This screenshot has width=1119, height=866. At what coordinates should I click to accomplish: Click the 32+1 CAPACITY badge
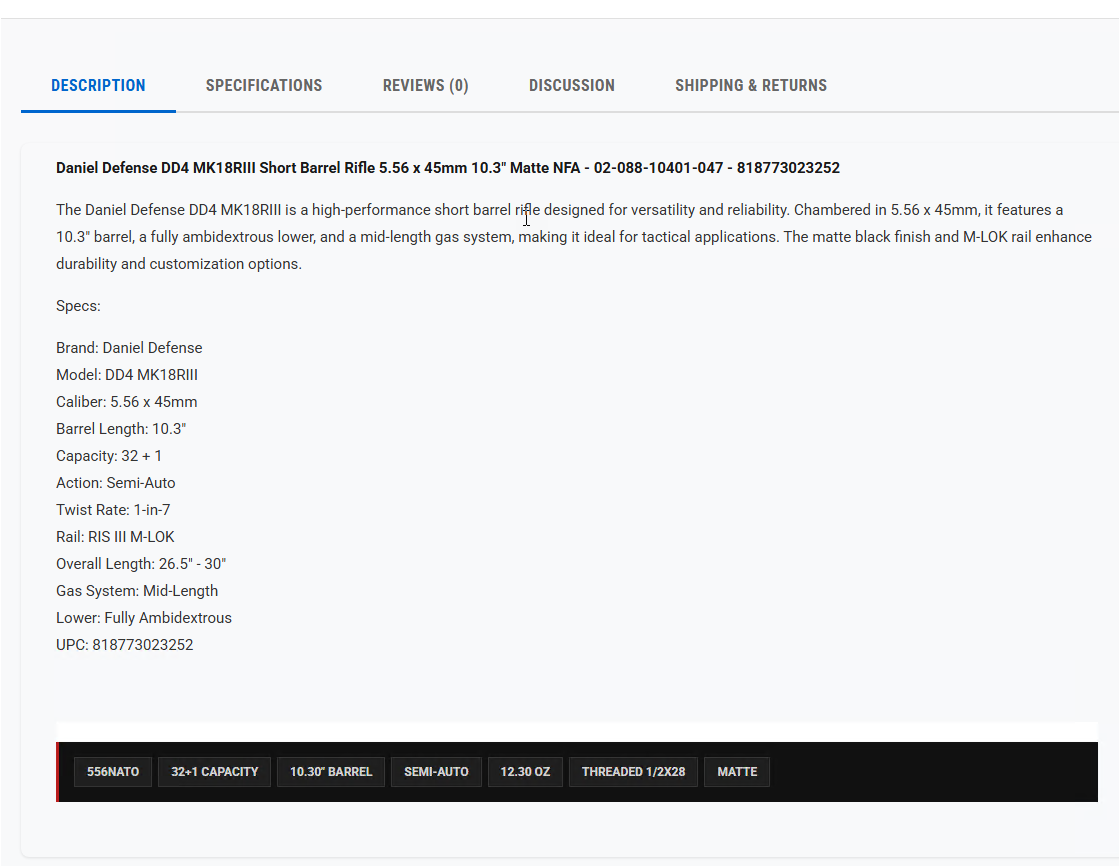click(213, 771)
